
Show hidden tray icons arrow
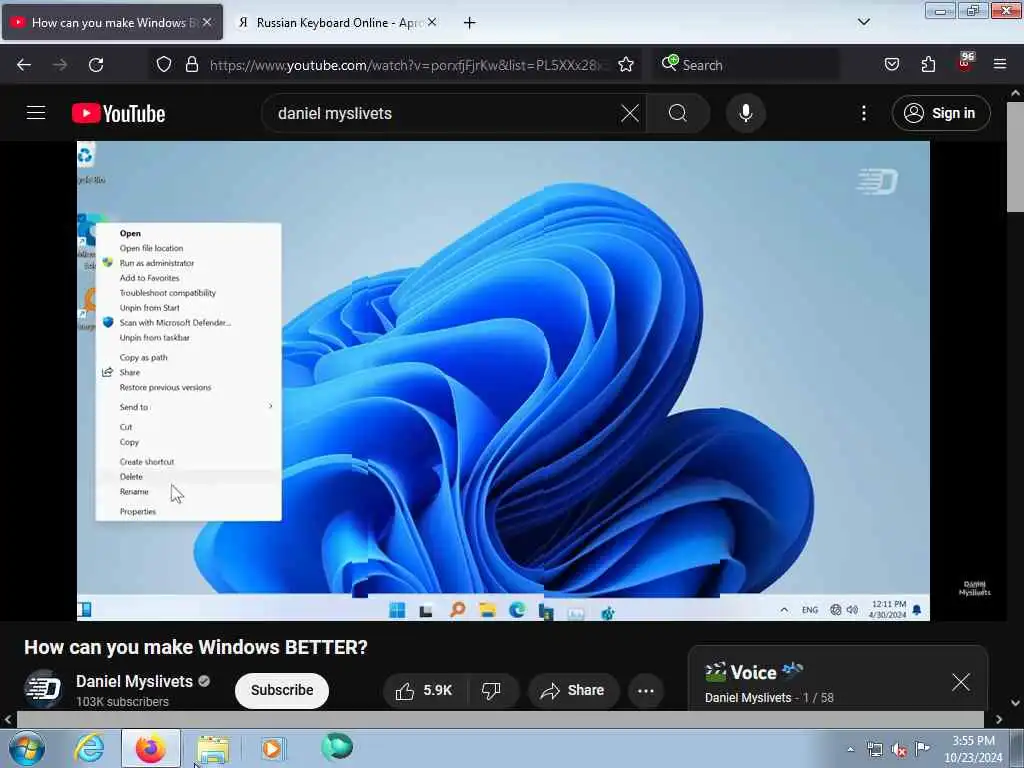coord(850,750)
